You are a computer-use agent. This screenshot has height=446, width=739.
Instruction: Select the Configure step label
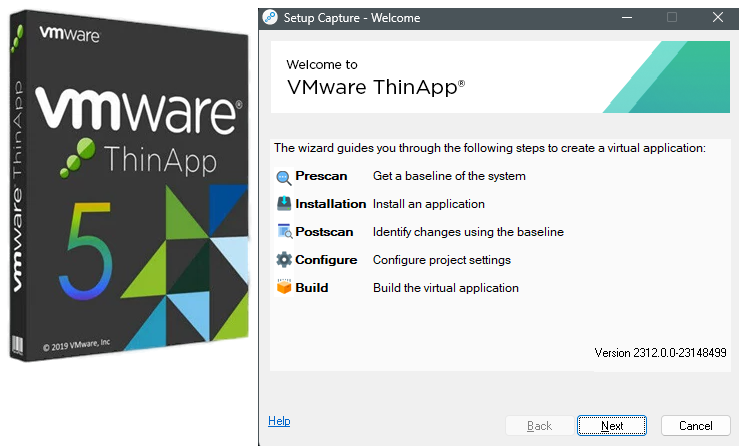pos(326,260)
